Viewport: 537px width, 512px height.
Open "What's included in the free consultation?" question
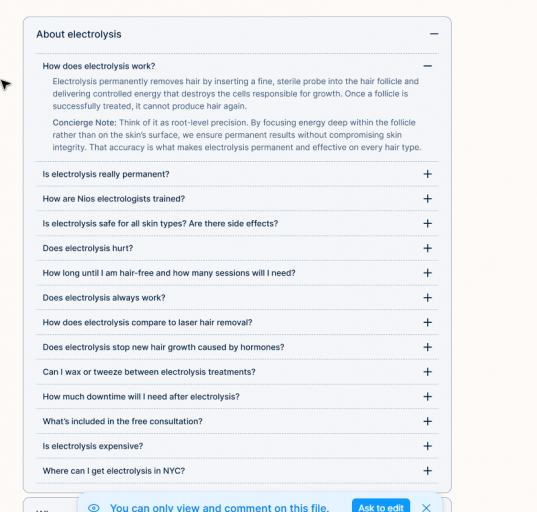[x=237, y=421]
